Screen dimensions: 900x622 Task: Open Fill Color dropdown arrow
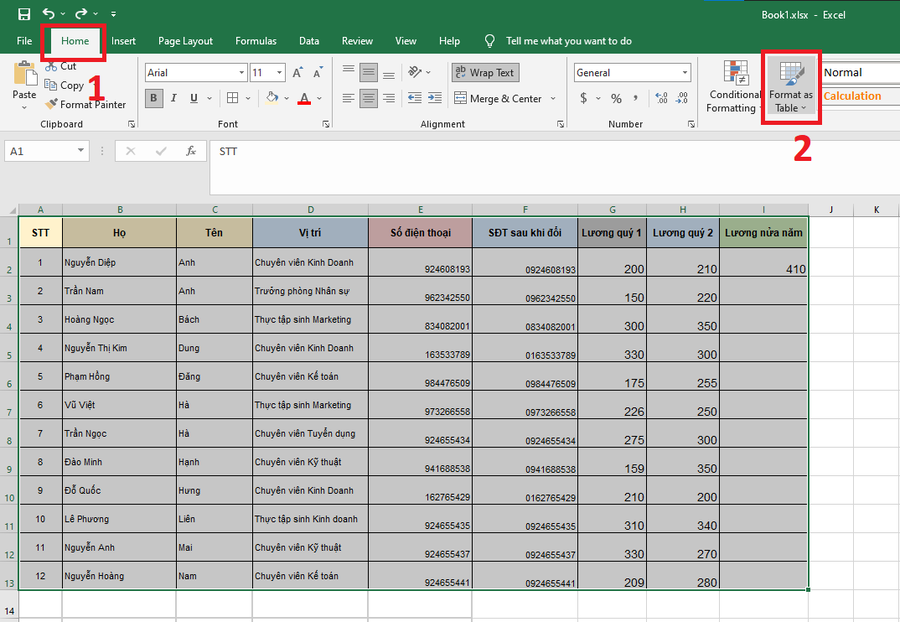point(286,98)
